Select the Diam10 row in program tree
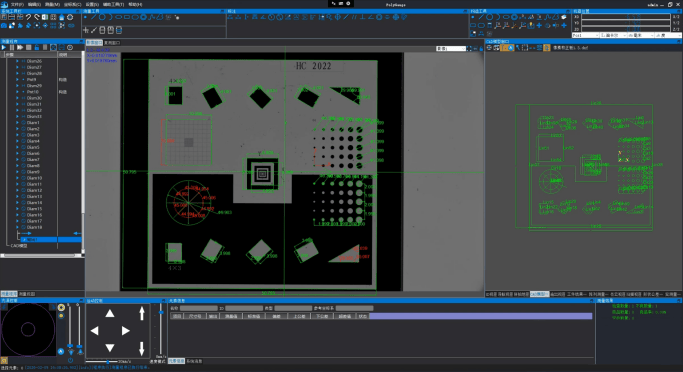The width and height of the screenshot is (683, 372). tap(34, 178)
